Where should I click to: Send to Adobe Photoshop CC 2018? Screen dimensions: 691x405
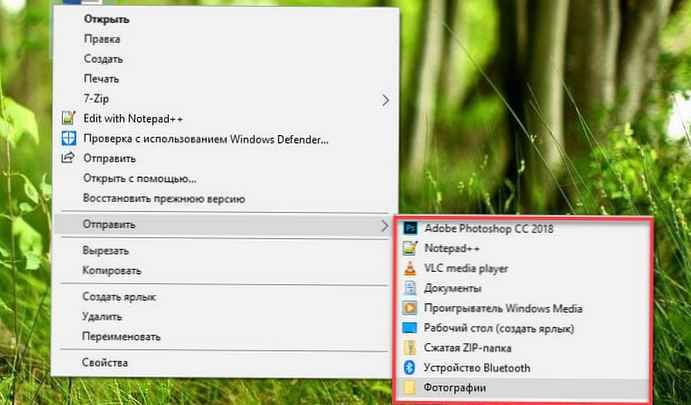pyautogui.click(x=489, y=228)
